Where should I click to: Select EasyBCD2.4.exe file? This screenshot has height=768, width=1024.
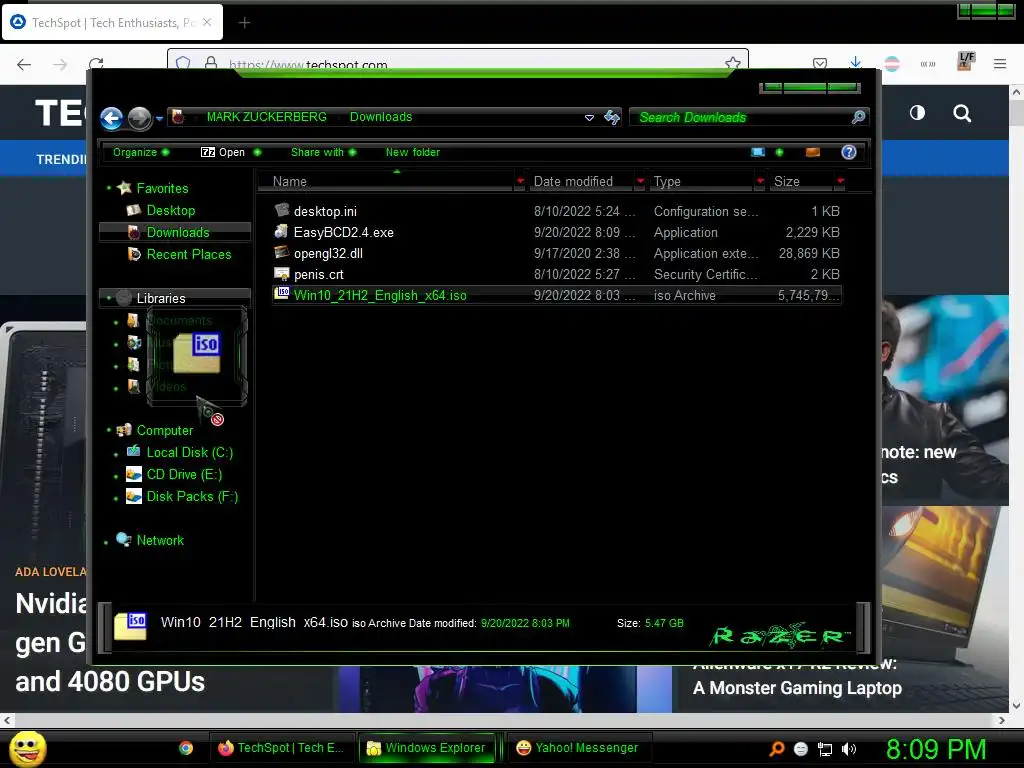pos(556,232)
